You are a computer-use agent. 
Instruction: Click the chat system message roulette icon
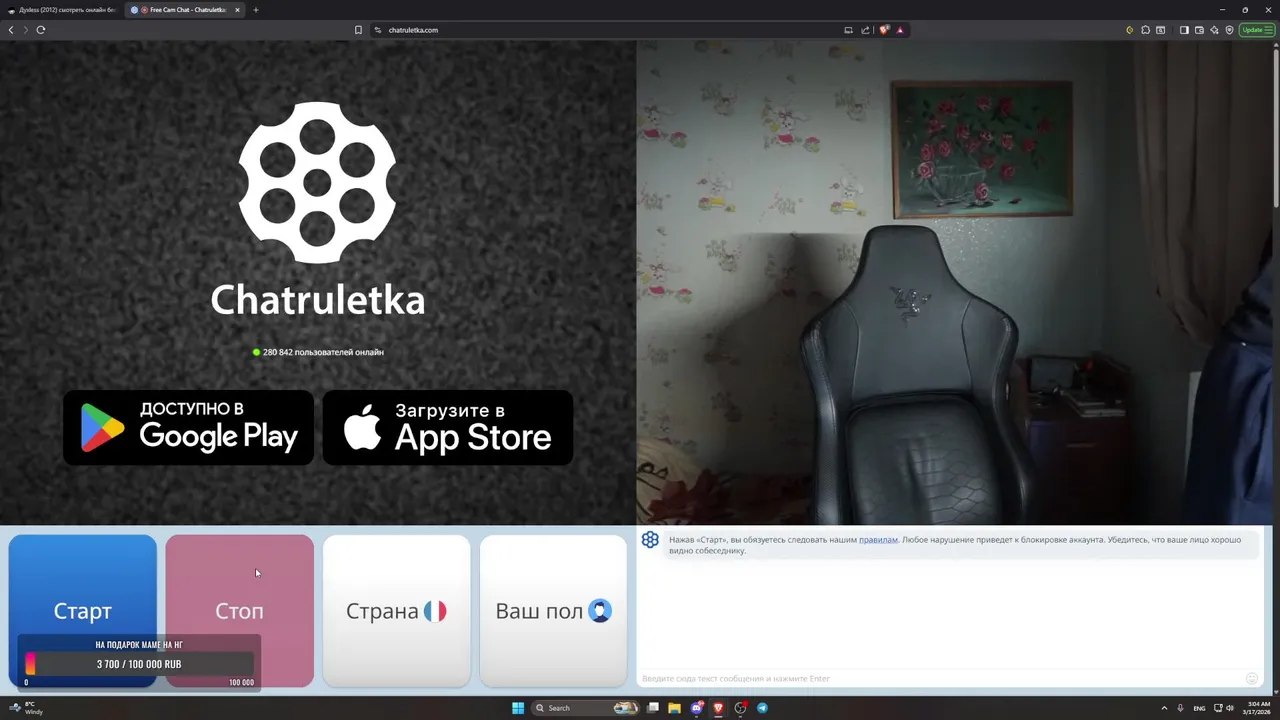point(650,540)
